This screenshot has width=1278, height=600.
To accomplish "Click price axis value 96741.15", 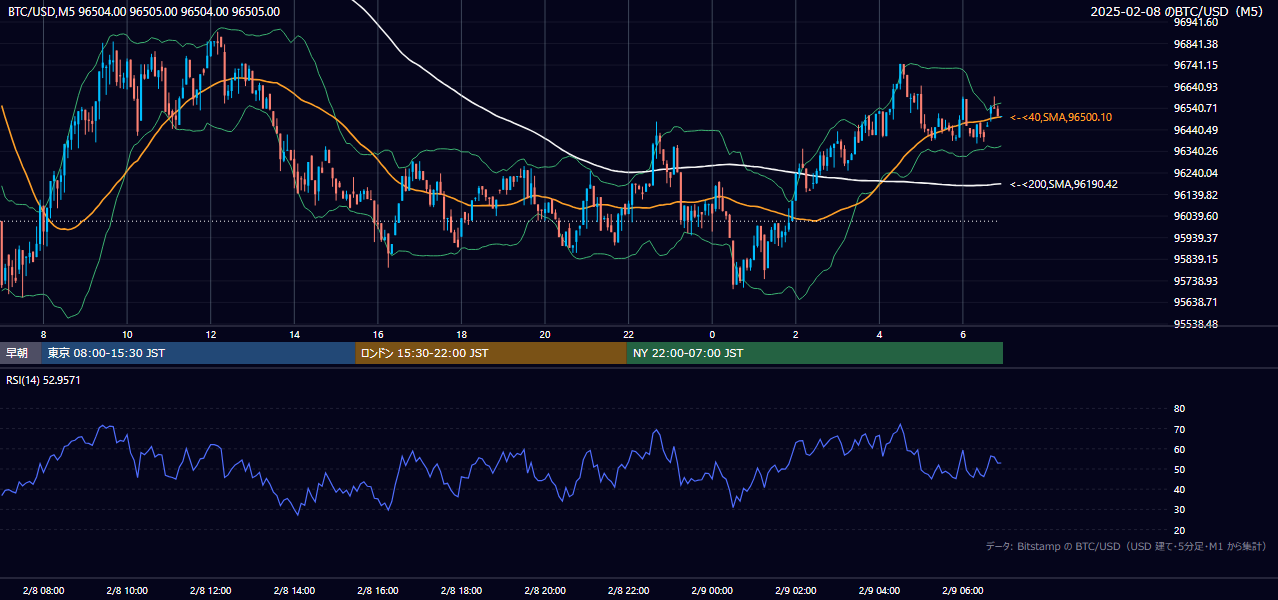I will click(x=1196, y=65).
